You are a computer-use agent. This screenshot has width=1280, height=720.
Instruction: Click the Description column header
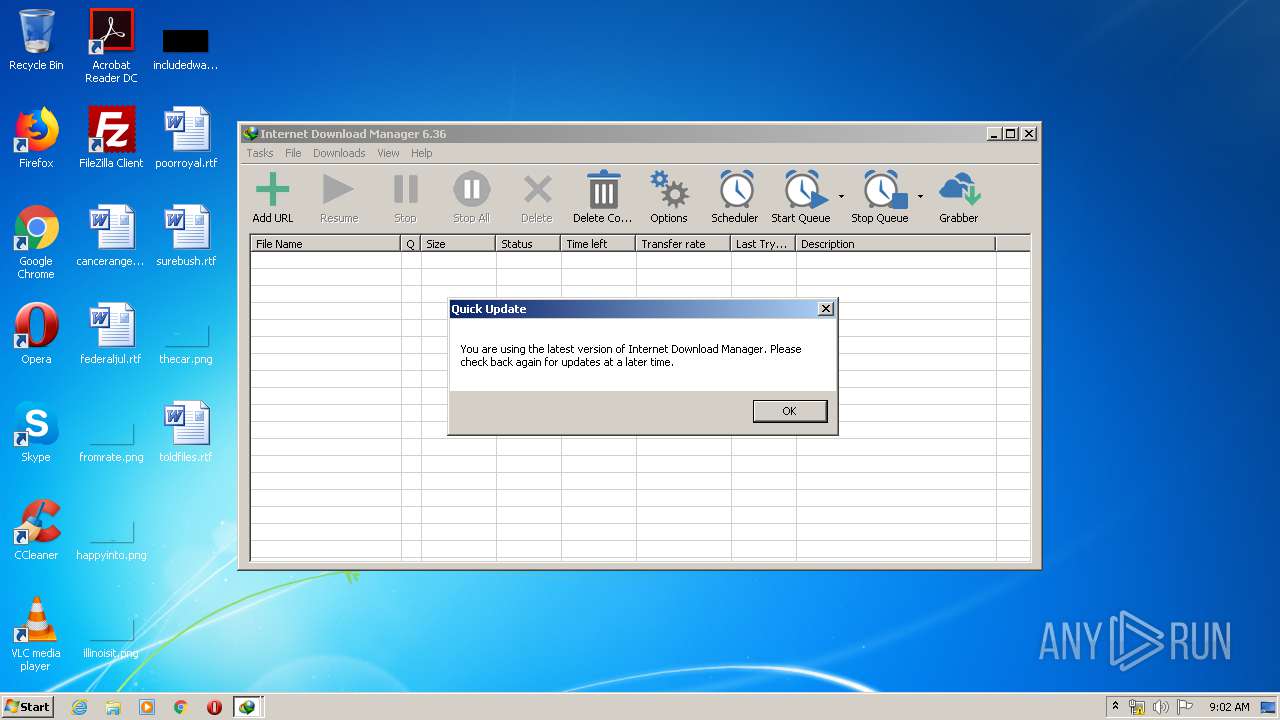(x=896, y=244)
